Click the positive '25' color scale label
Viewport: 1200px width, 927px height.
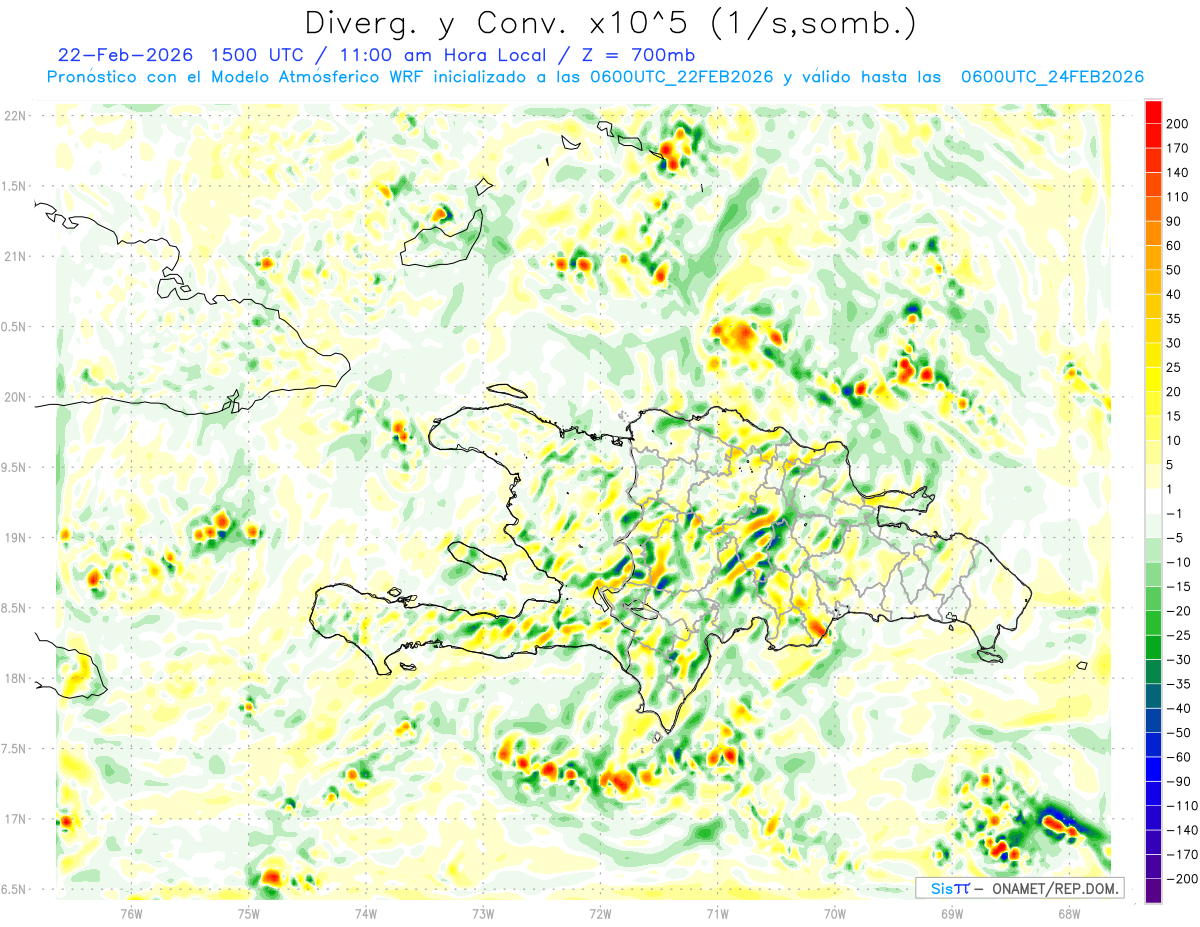tap(1174, 368)
